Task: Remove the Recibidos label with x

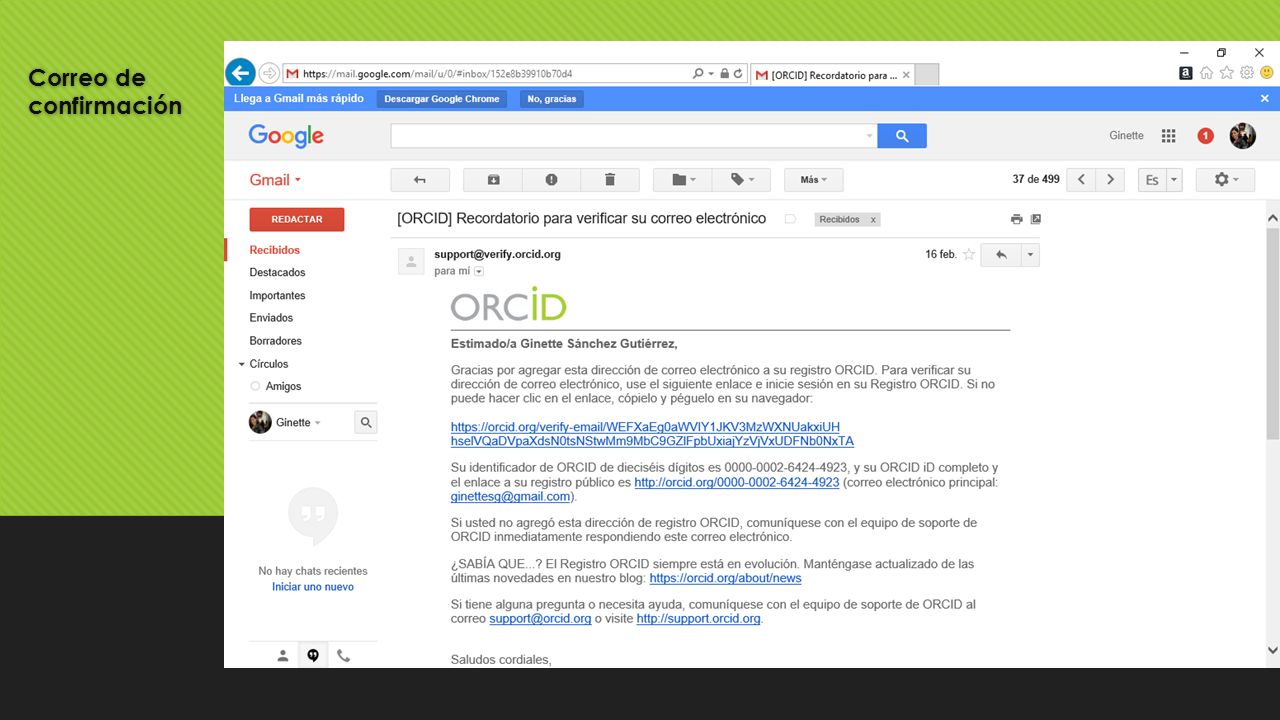Action: (x=873, y=220)
